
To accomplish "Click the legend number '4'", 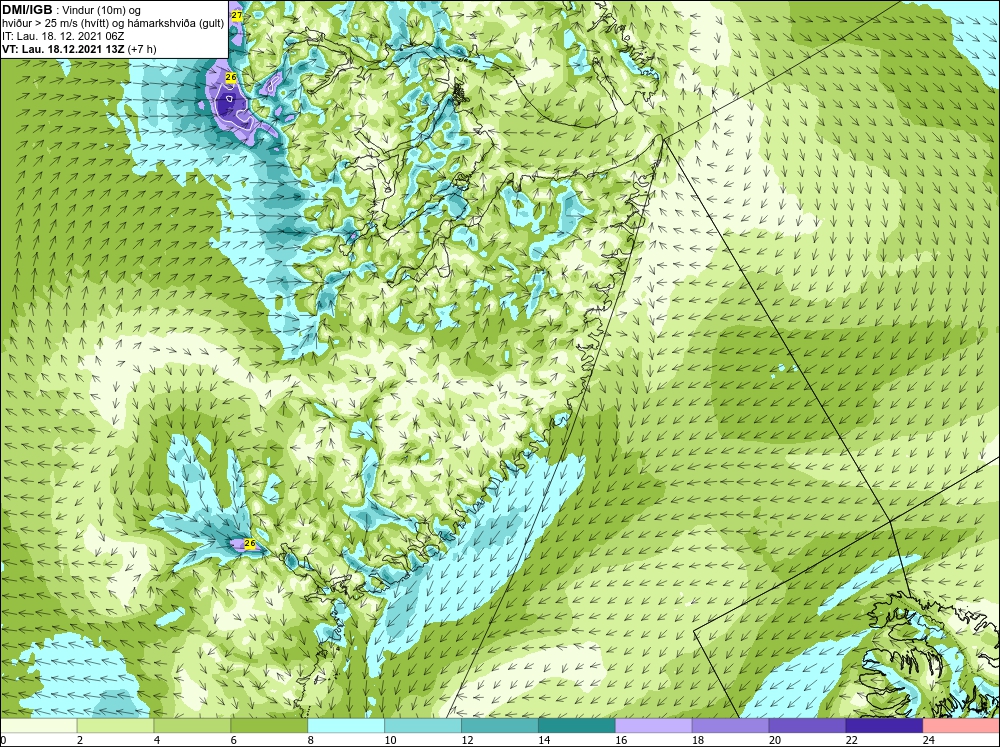I will (x=157, y=740).
